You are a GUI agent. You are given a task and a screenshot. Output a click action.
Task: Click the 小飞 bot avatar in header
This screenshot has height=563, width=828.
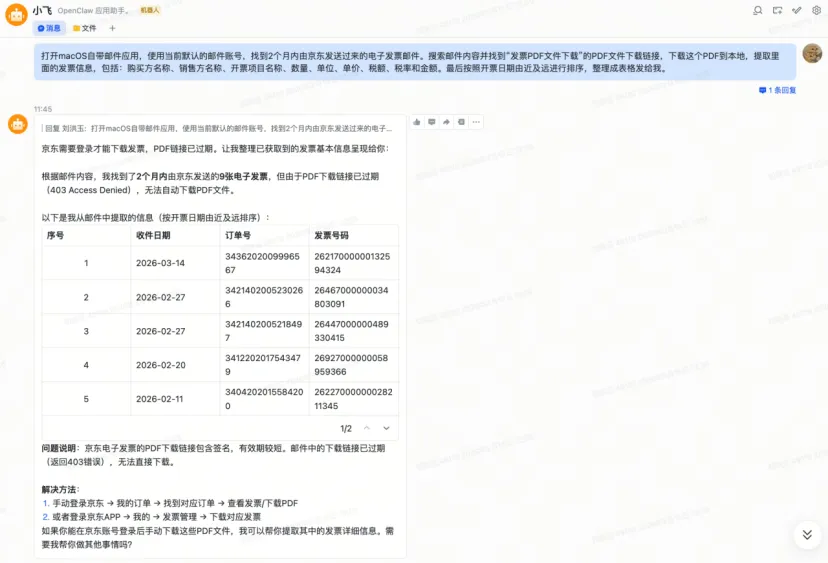pos(16,15)
